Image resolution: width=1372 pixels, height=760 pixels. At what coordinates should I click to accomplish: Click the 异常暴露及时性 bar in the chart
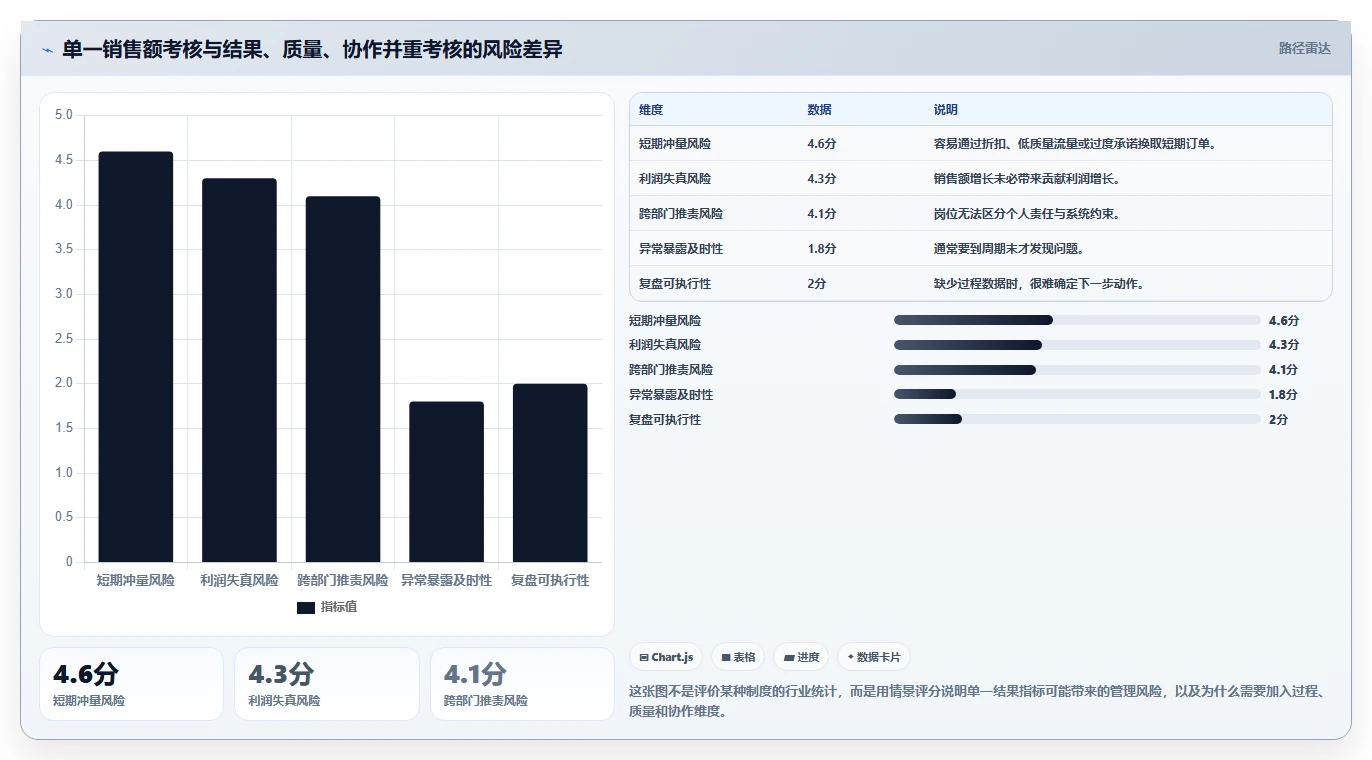click(446, 482)
